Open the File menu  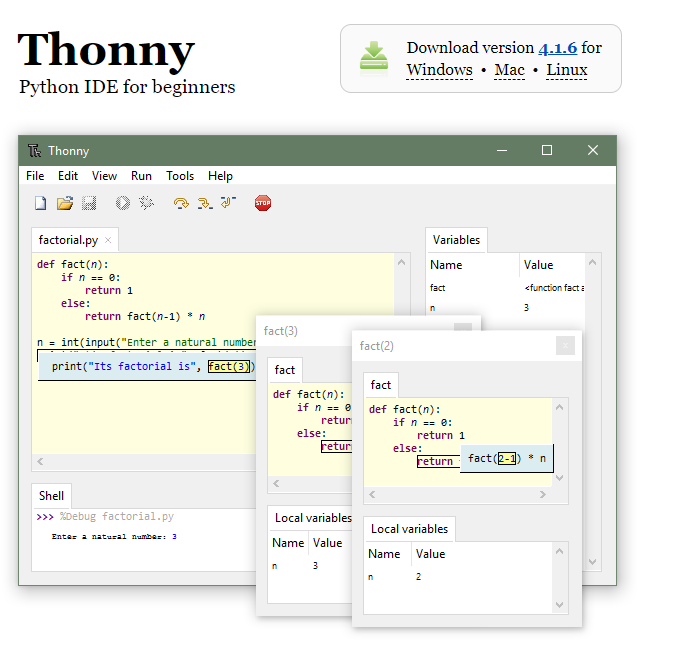[35, 176]
